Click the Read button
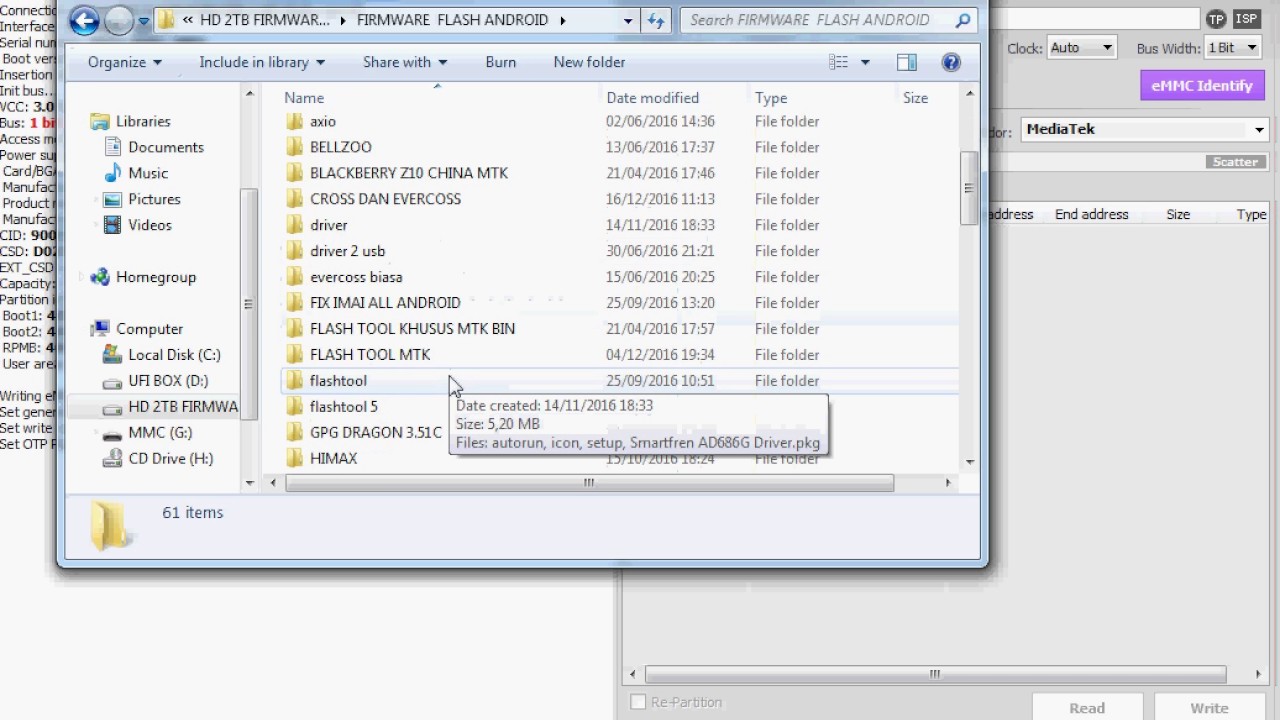 click(x=1087, y=707)
